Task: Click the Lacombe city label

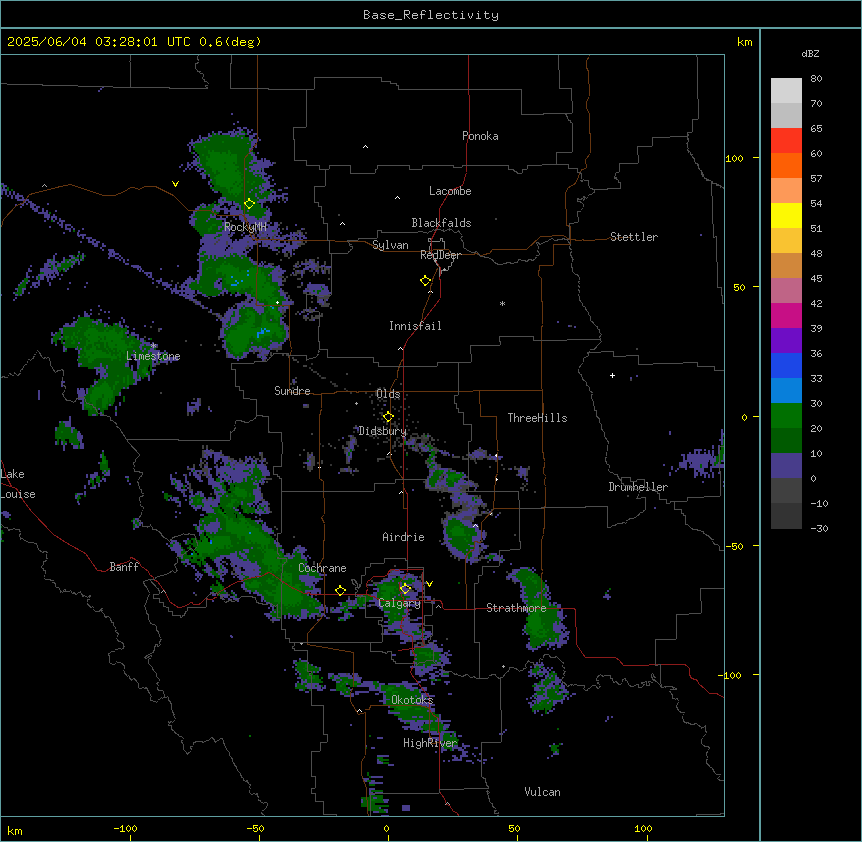Action: (450, 191)
